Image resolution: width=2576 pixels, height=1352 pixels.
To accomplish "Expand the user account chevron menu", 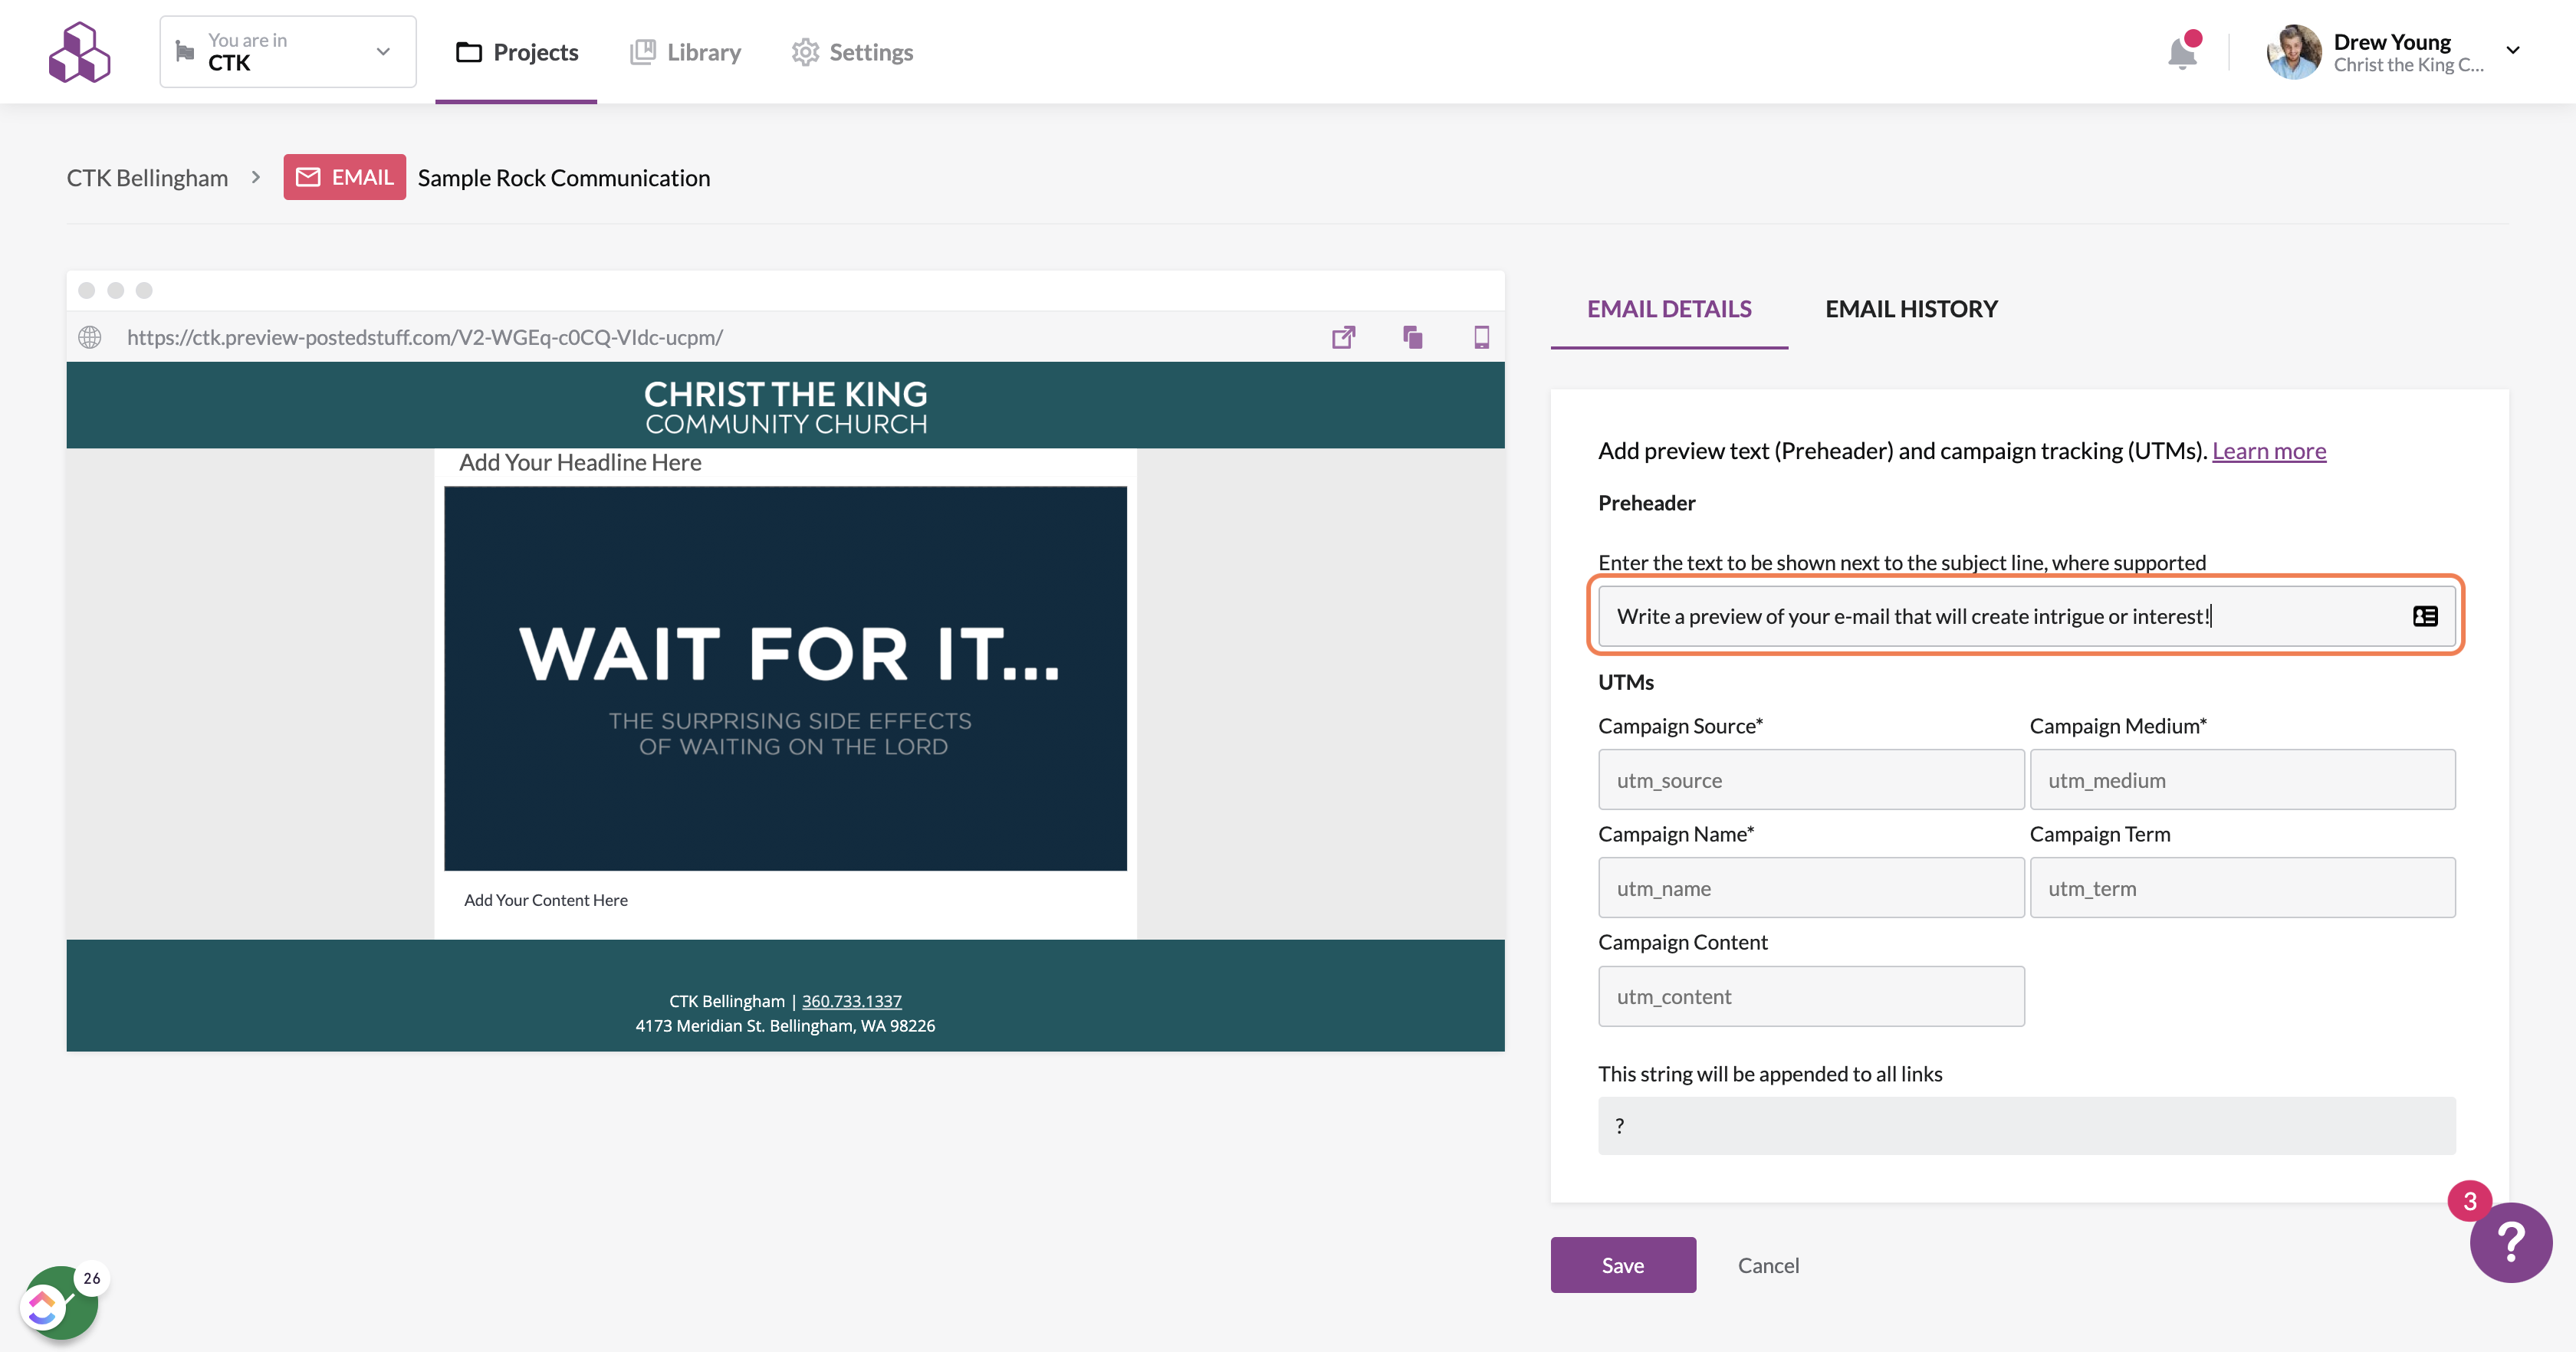I will tap(2513, 50).
